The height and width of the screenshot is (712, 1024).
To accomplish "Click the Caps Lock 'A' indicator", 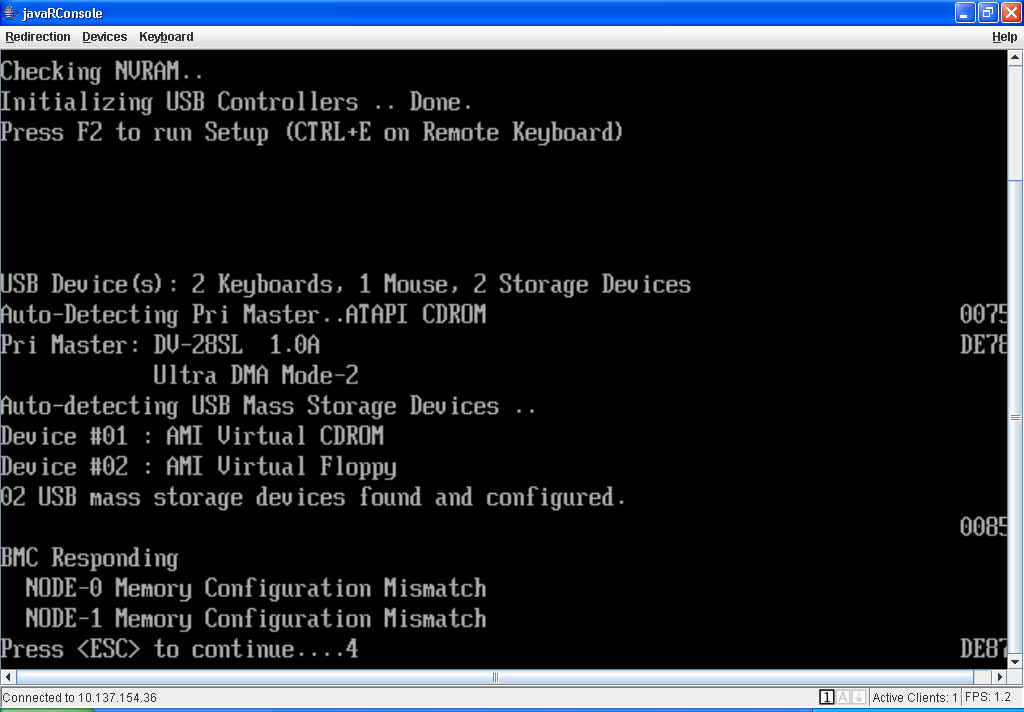I will pos(842,698).
